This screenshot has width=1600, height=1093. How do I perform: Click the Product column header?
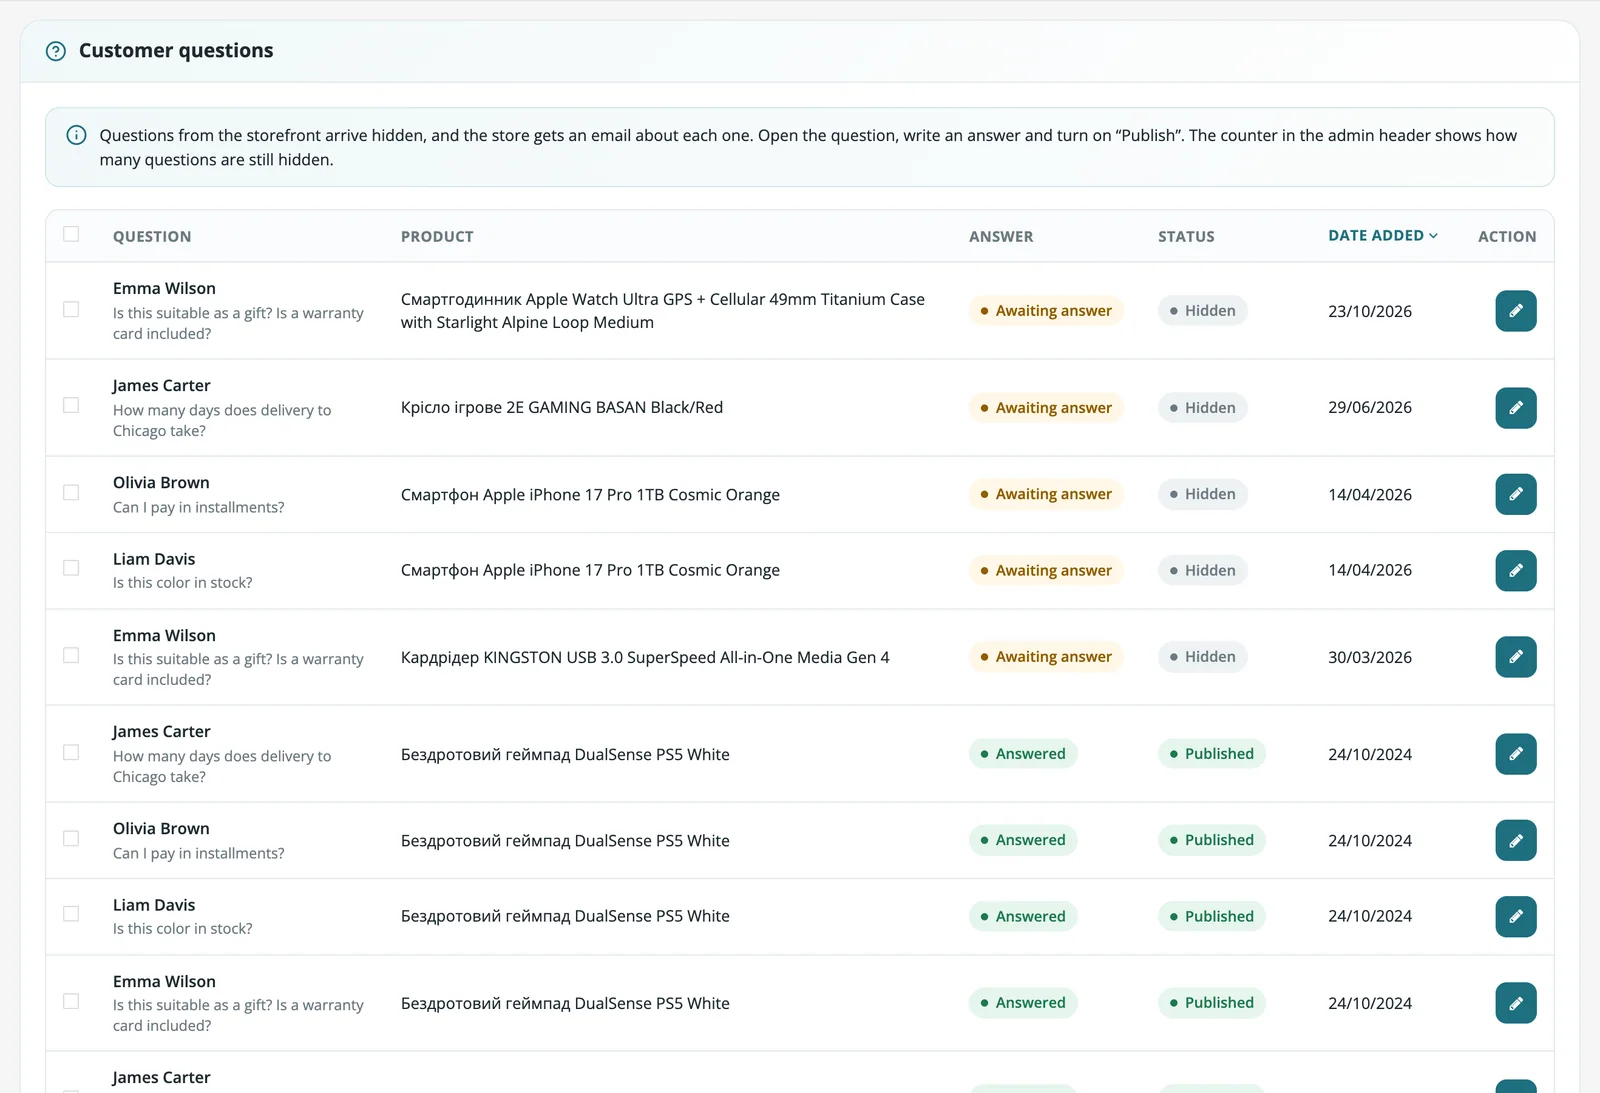pyautogui.click(x=437, y=237)
